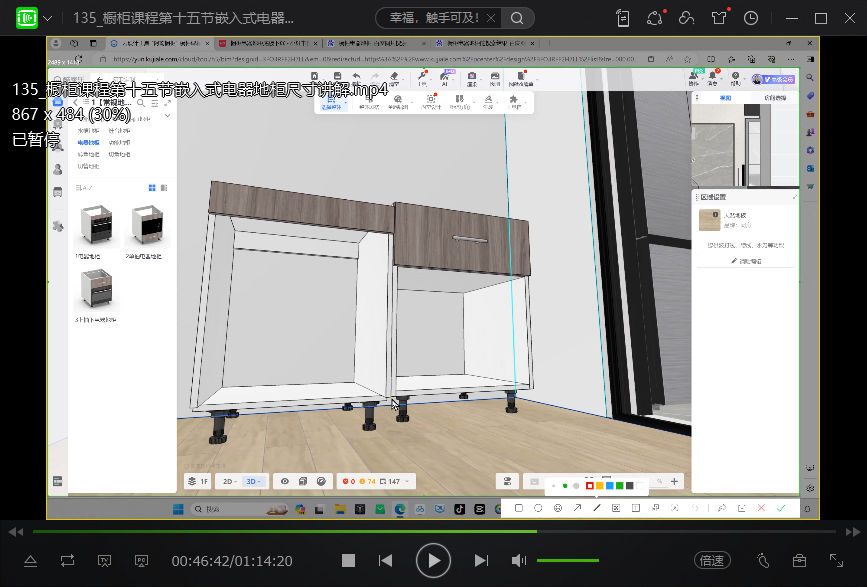Screen dimensions: 867x587
Task: Pick the blue annotation color swatch
Action: [x=609, y=486]
